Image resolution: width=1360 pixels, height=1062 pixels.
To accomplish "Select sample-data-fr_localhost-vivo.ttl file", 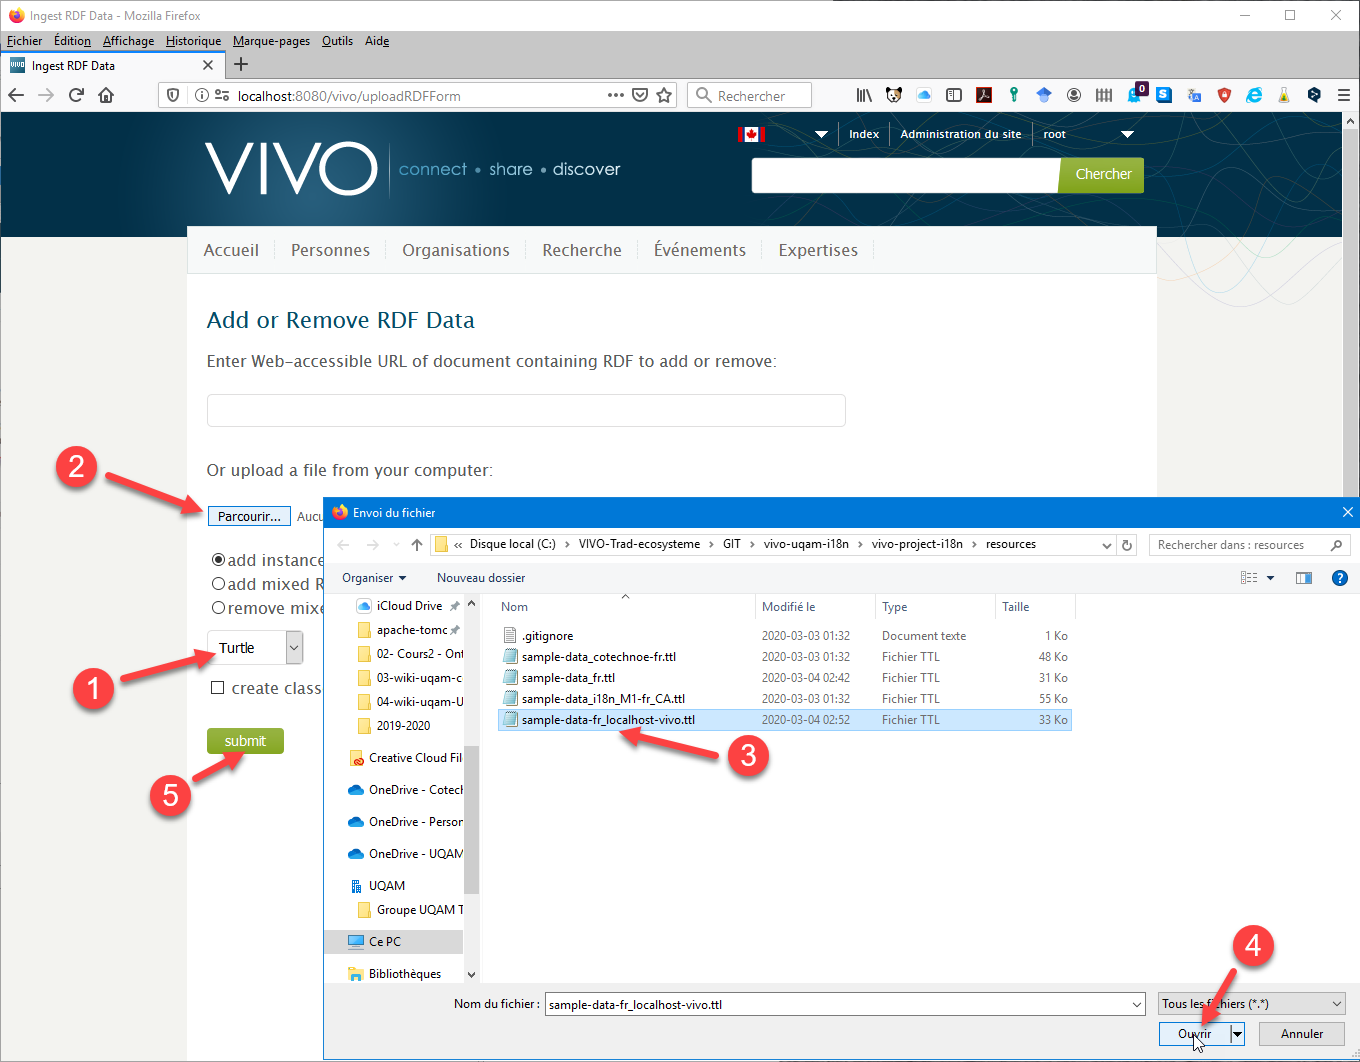I will point(785,720).
